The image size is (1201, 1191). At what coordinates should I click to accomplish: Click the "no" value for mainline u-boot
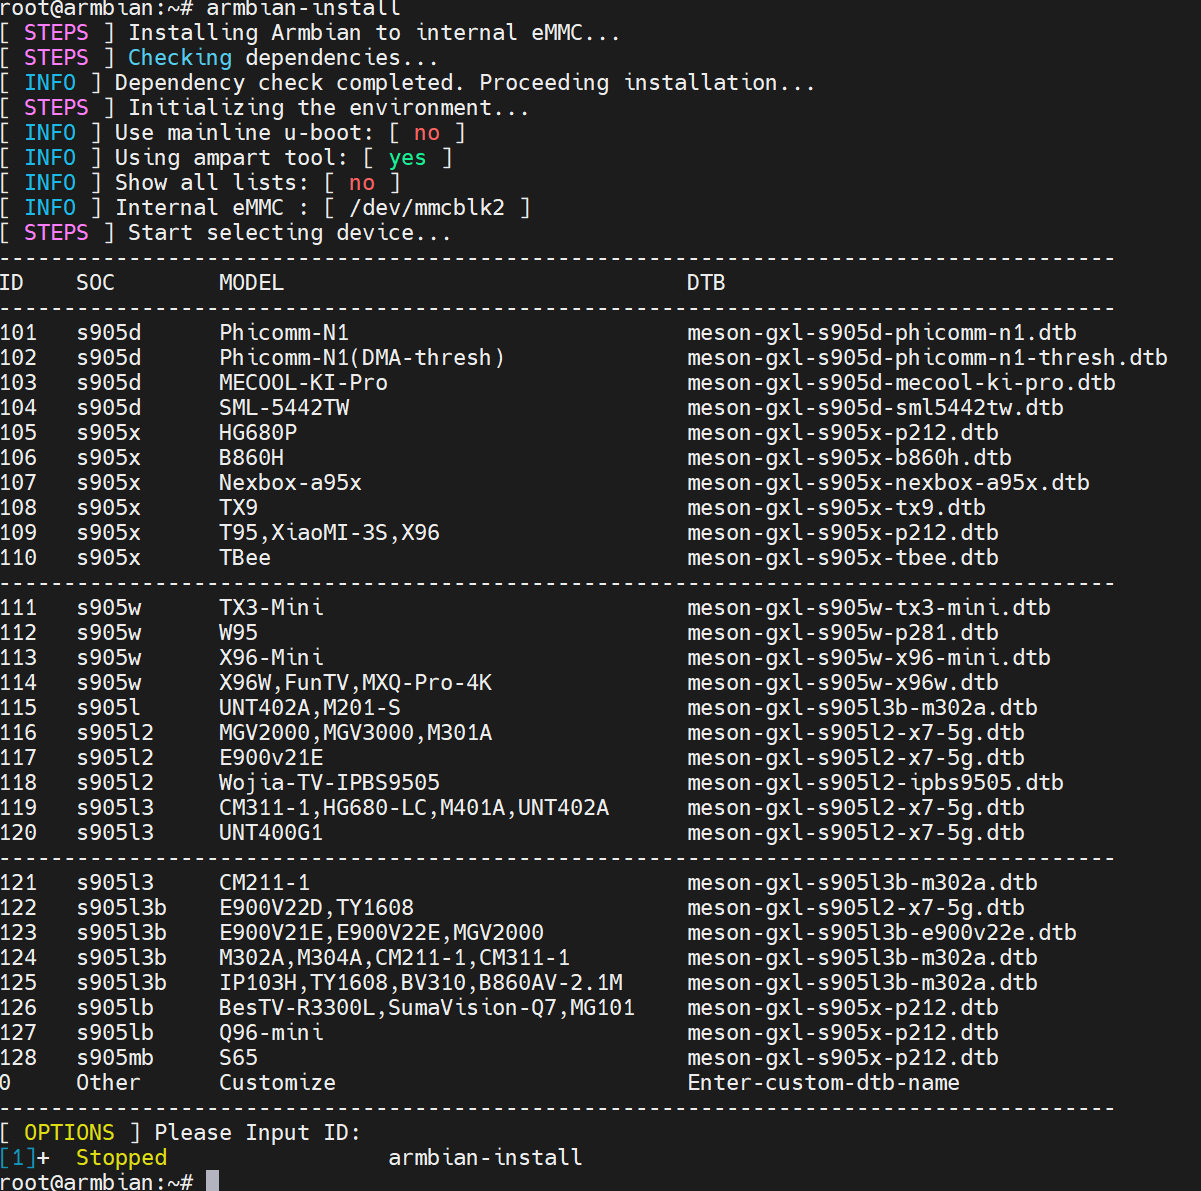pos(427,133)
